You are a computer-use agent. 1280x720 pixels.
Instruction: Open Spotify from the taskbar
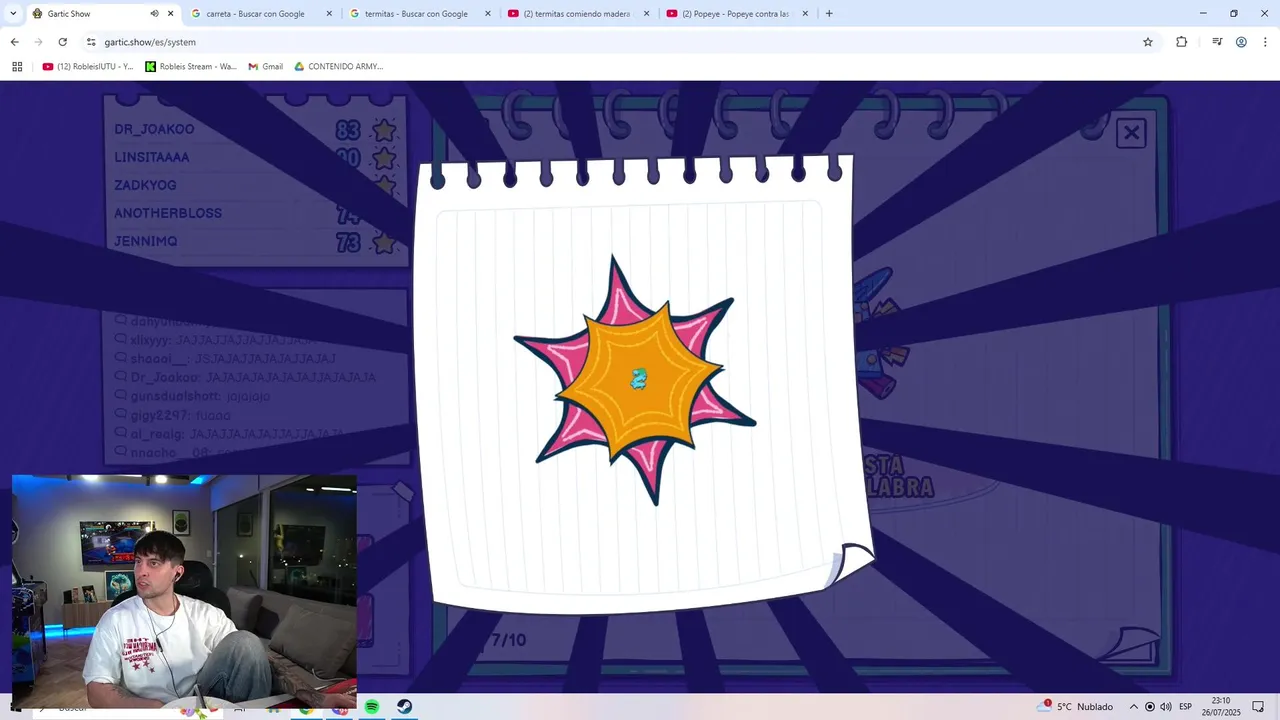372,707
